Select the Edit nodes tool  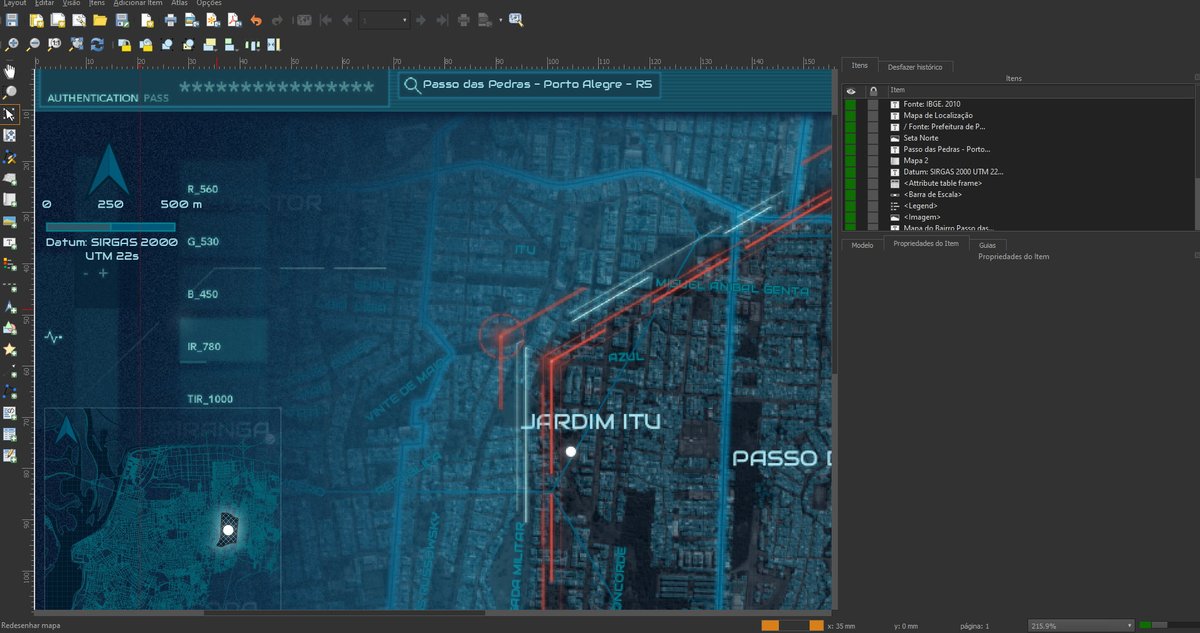coord(10,157)
